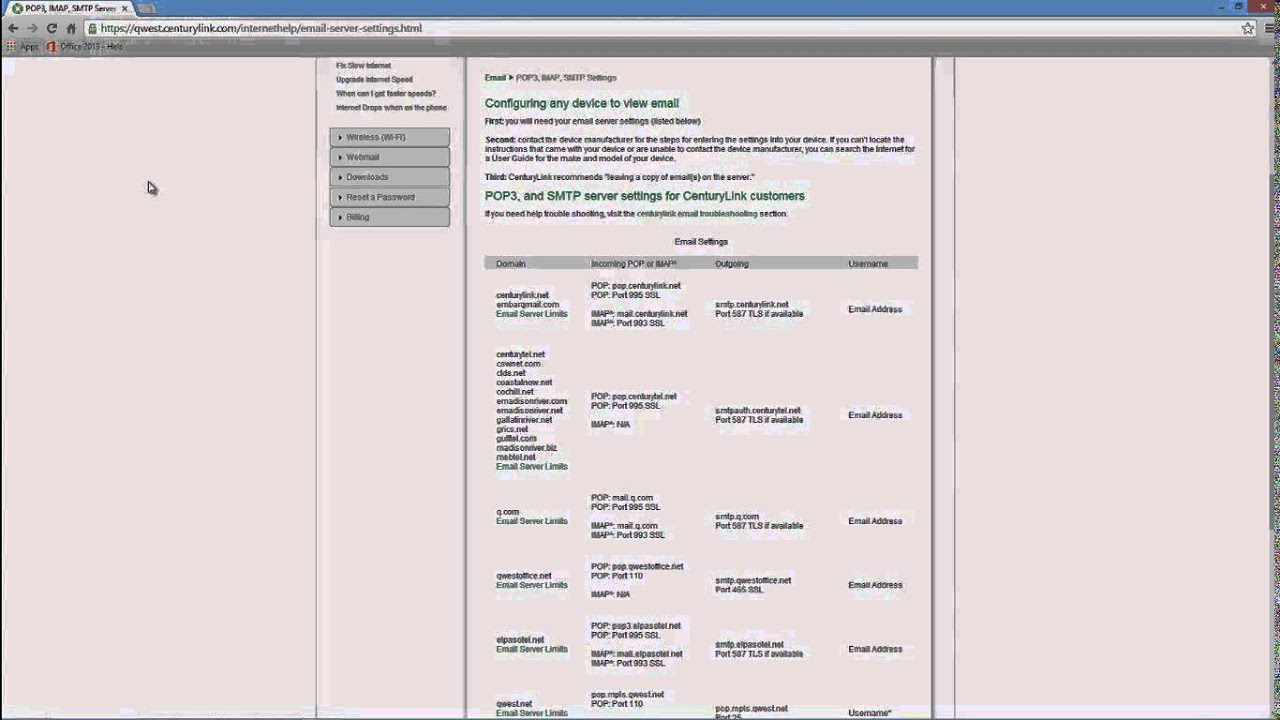This screenshot has width=1280, height=720.
Task: Click the 'coastalnow.net' domain text
Action: point(524,383)
